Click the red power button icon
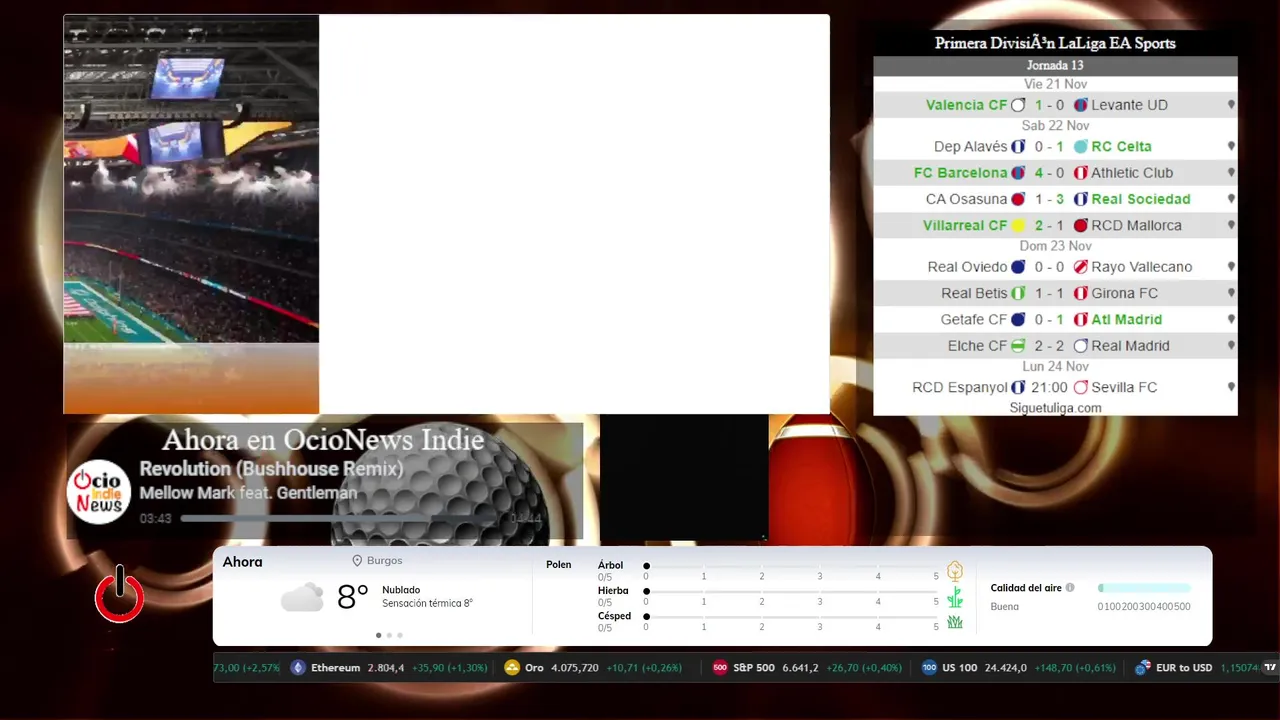 pos(119,595)
